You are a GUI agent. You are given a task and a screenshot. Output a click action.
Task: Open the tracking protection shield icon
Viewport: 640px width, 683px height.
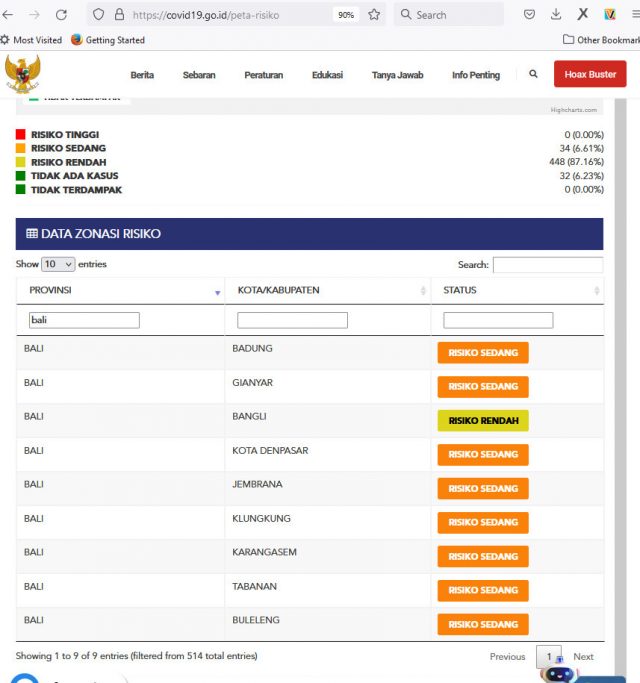coord(98,15)
